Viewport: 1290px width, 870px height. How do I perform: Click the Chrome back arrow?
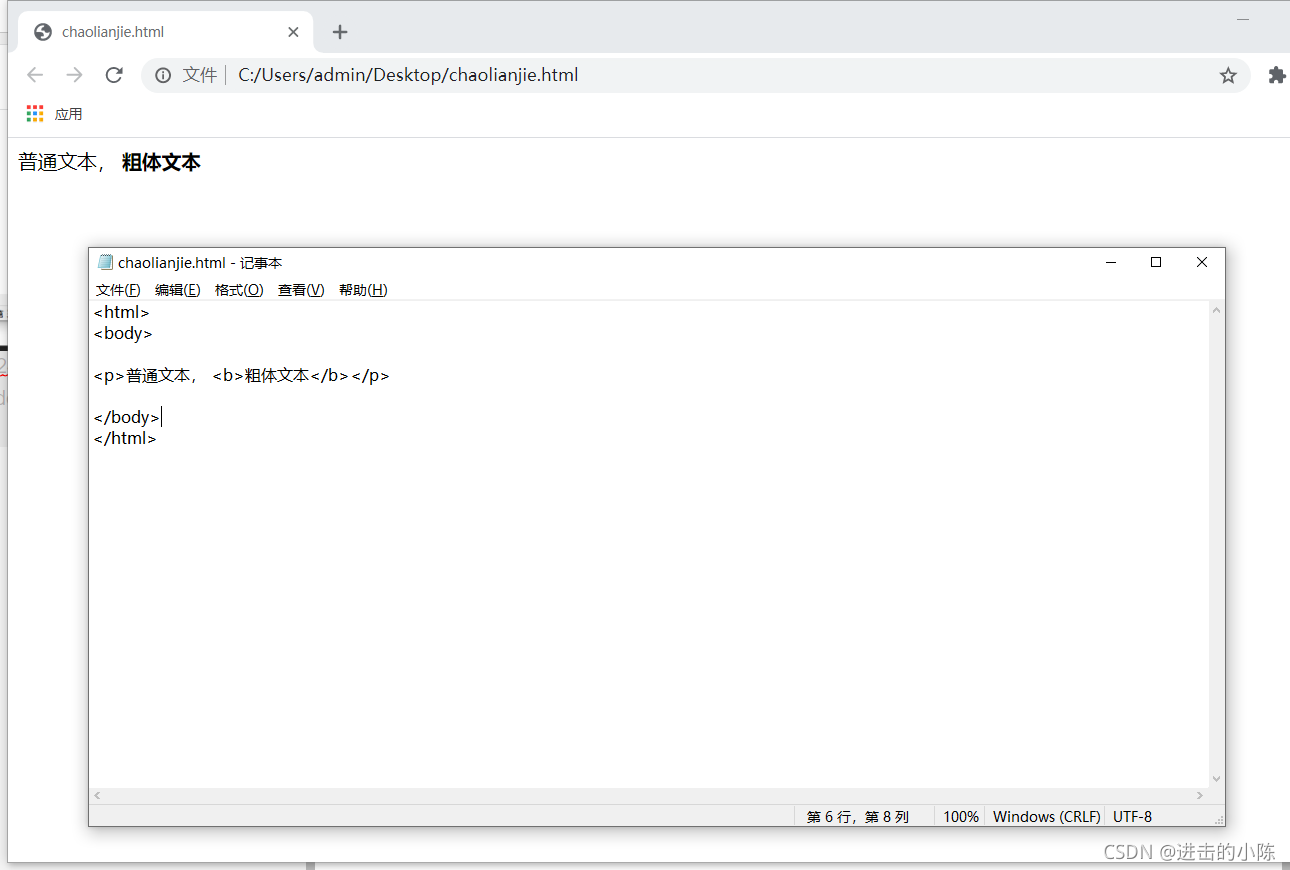pyautogui.click(x=35, y=75)
